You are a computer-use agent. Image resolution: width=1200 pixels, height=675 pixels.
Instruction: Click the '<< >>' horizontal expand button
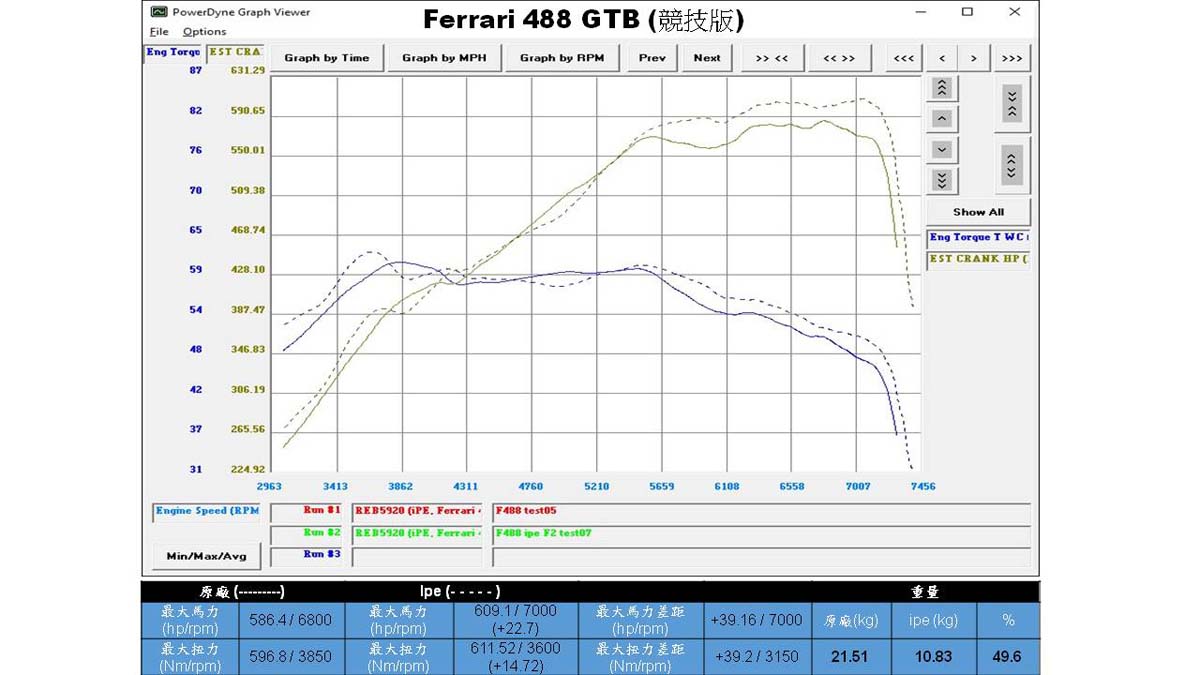coord(839,58)
